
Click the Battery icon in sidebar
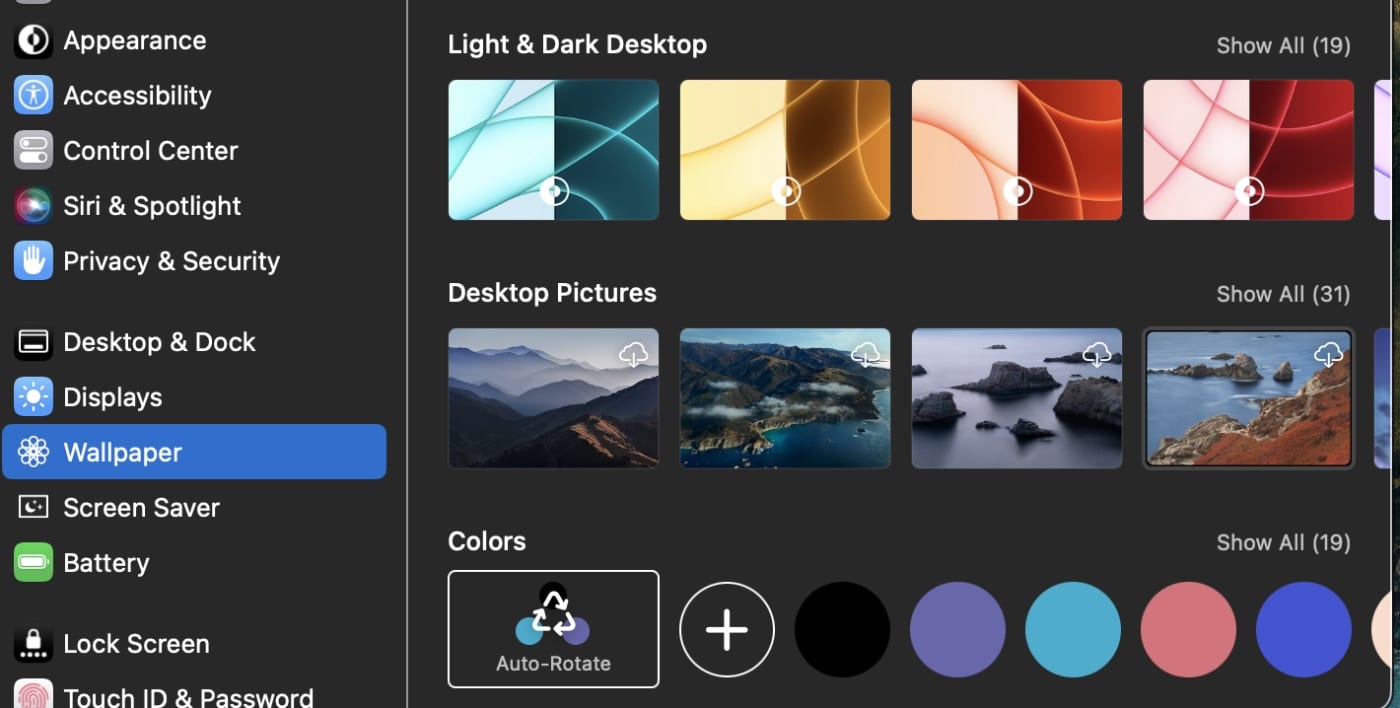[x=33, y=563]
